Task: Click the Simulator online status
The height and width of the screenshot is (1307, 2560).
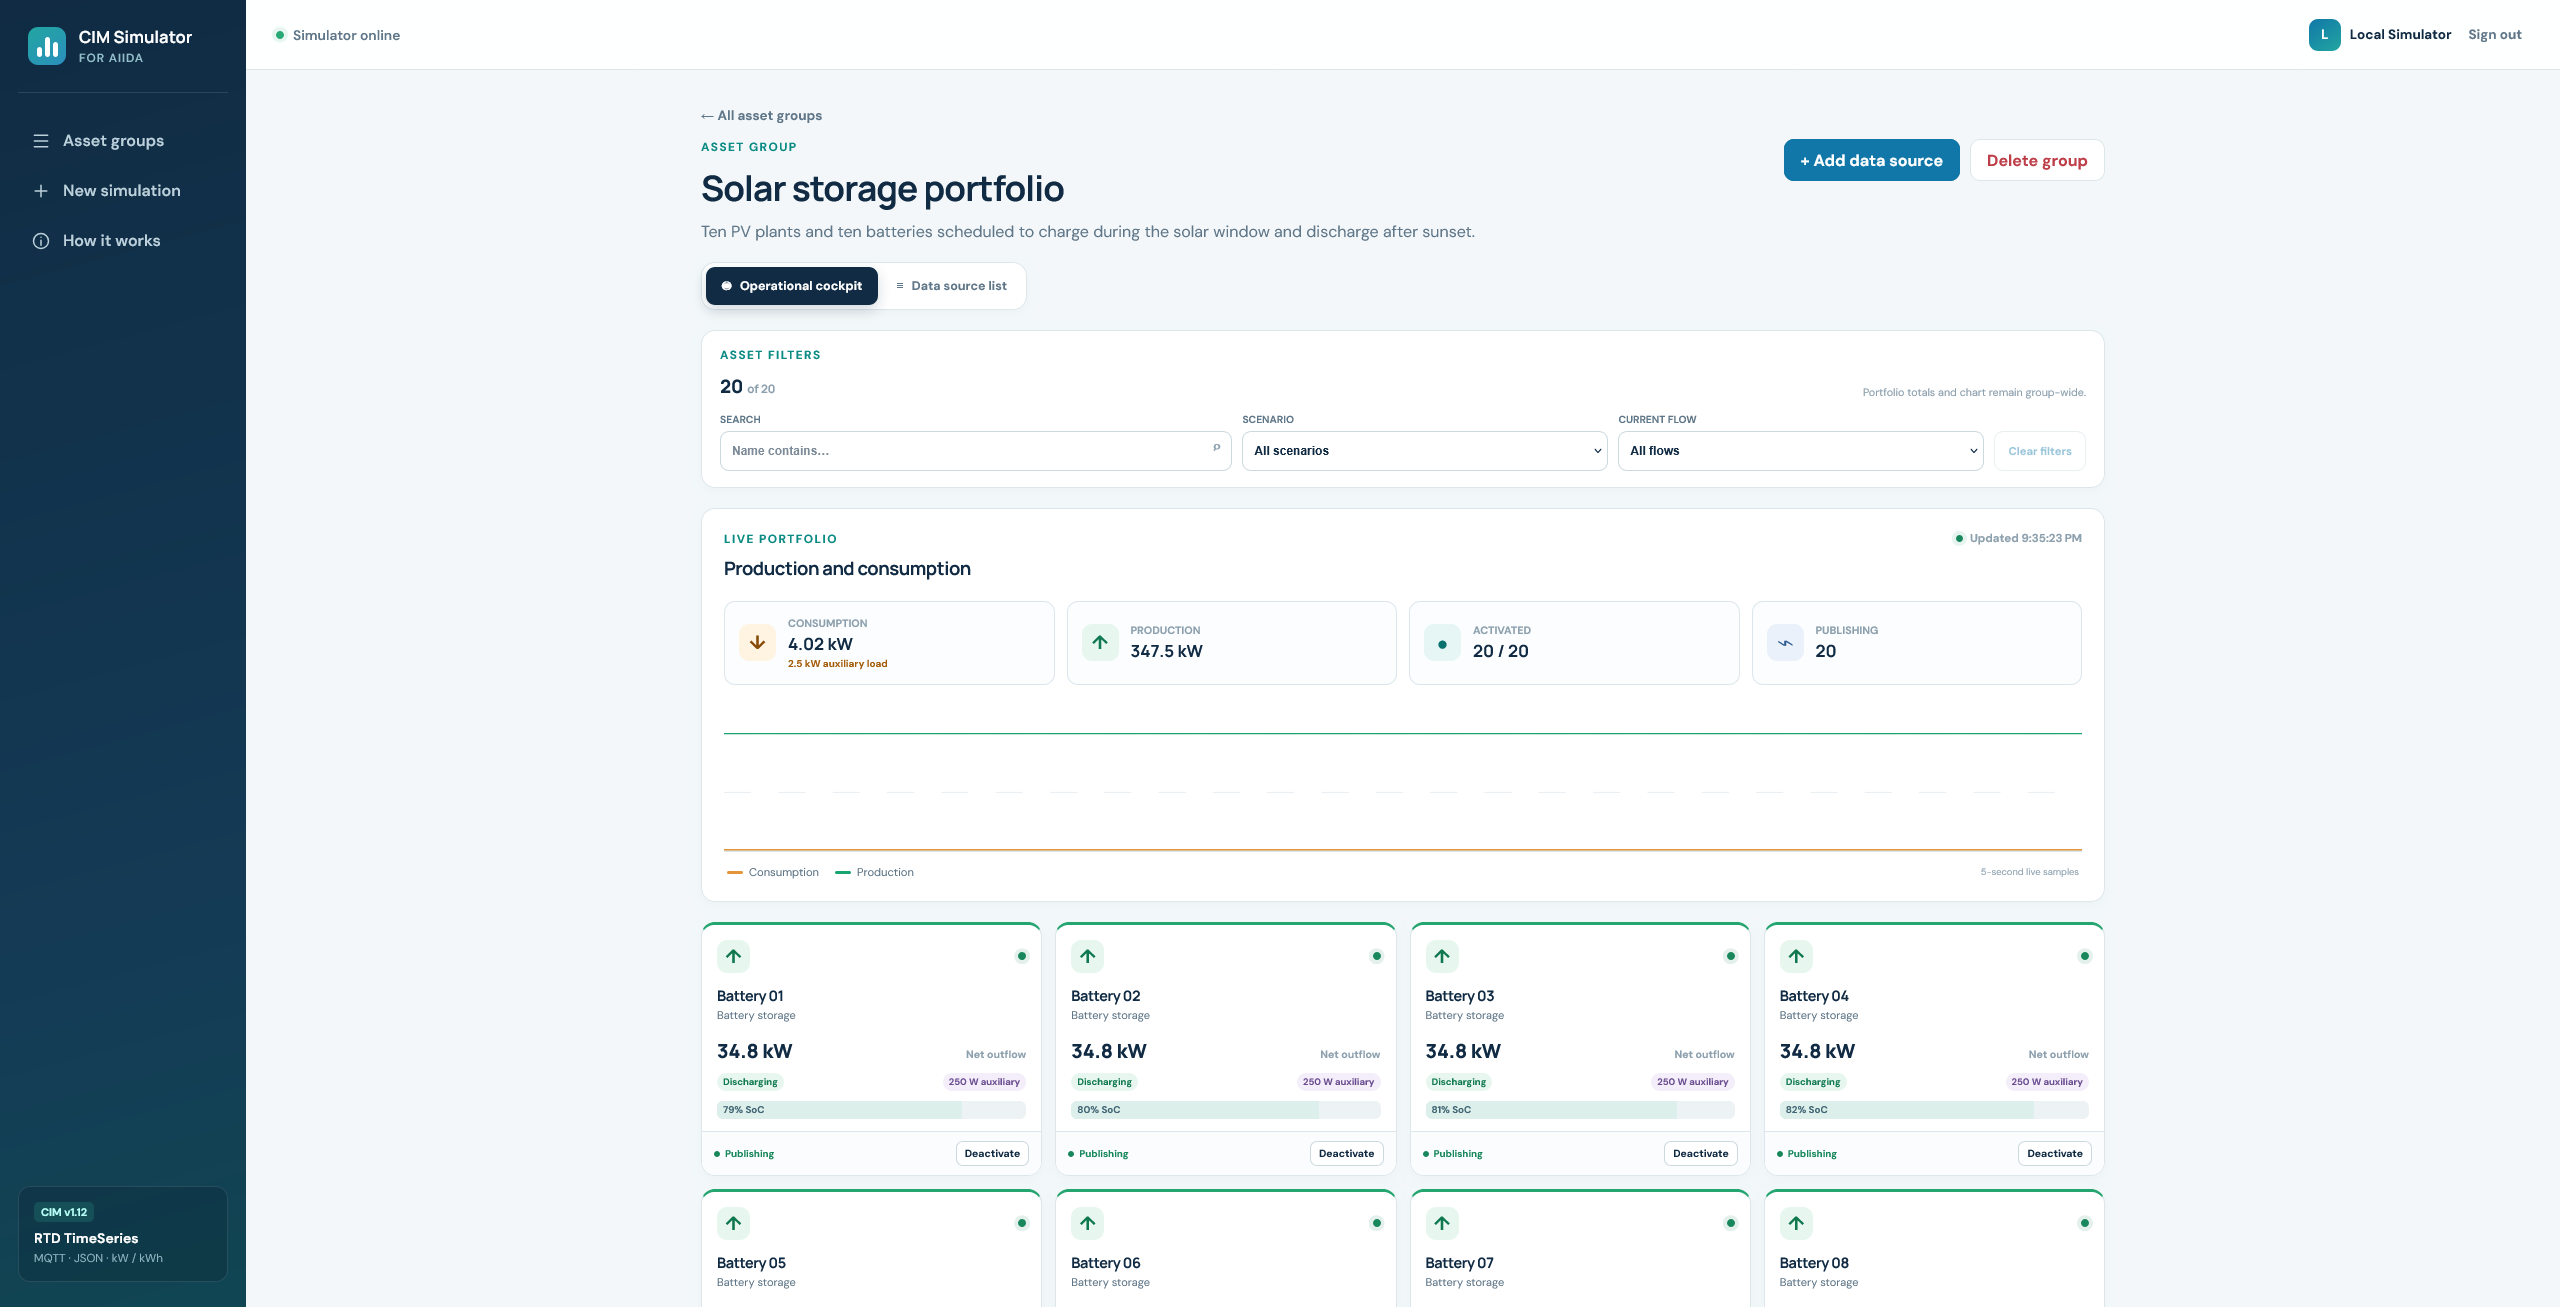Action: [337, 35]
